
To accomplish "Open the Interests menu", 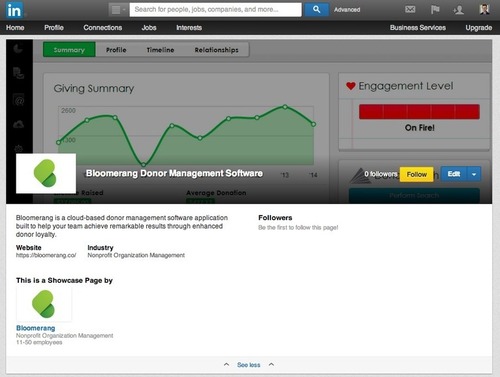I will (189, 28).
